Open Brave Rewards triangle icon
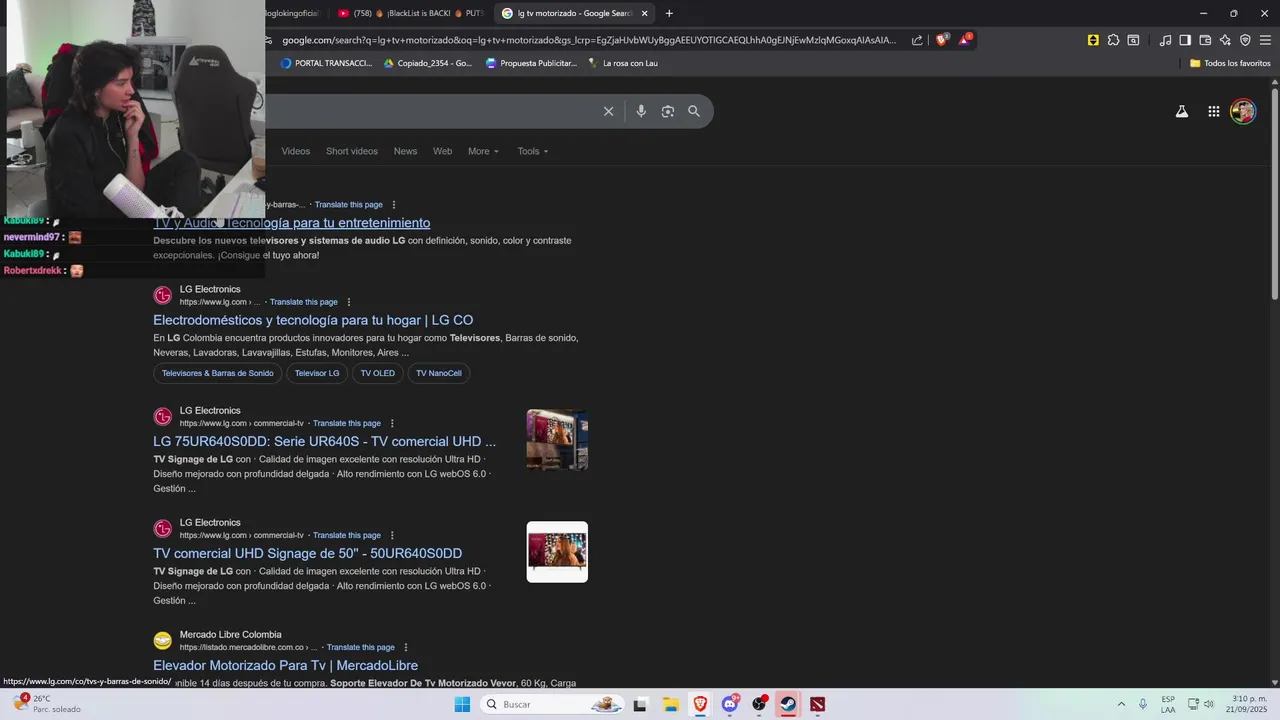1280x720 pixels. tap(965, 40)
